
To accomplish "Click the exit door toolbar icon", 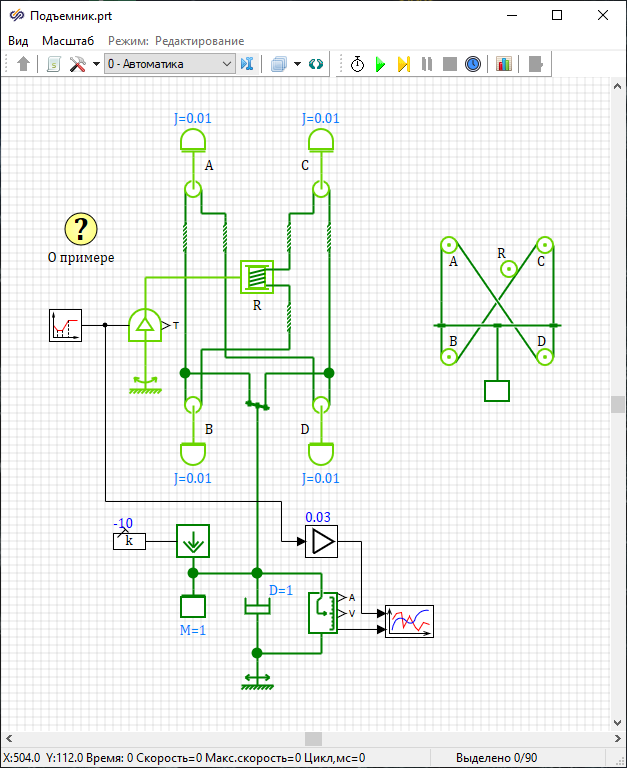I will tap(536, 64).
